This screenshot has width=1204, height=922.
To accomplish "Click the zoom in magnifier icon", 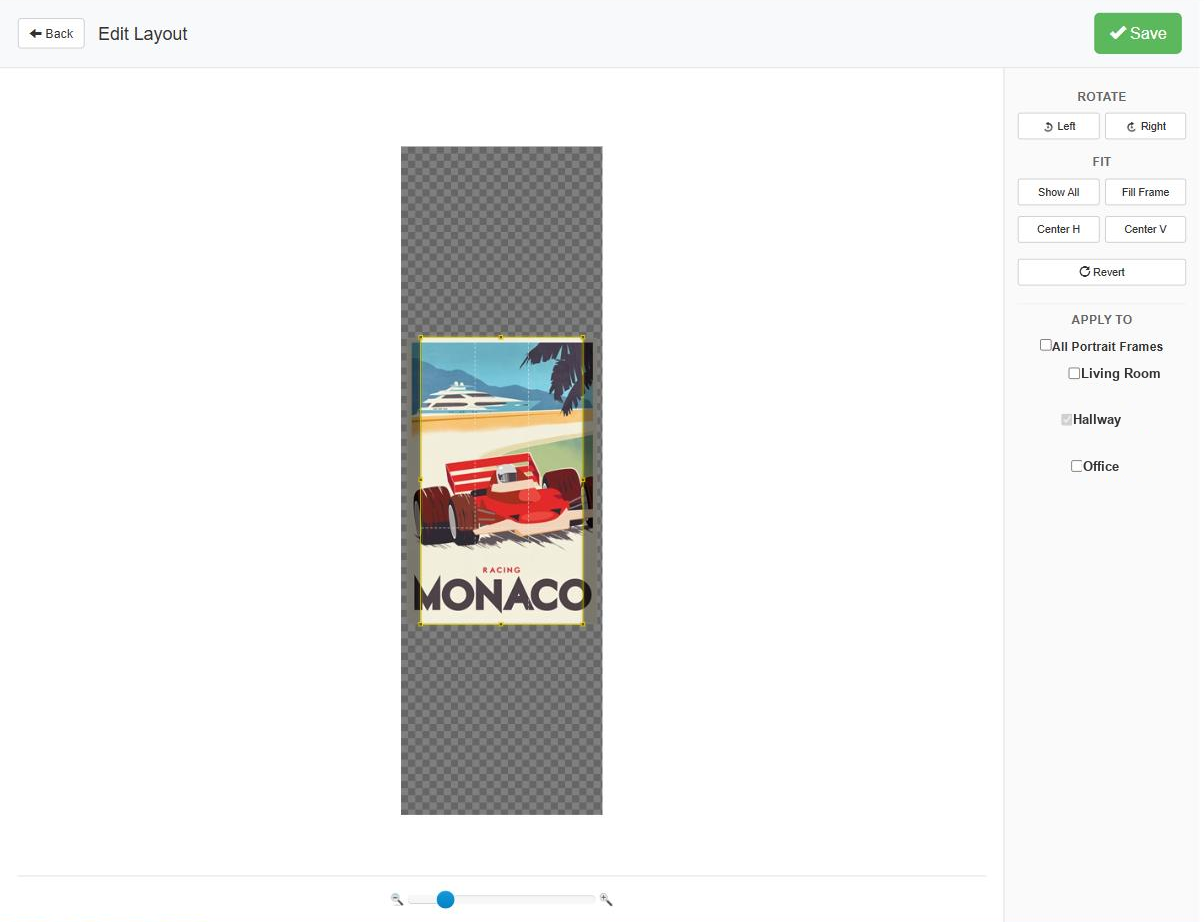I will [x=606, y=900].
